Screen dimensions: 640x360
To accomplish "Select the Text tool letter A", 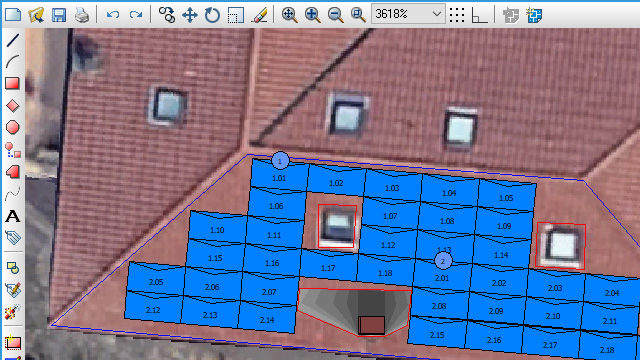I will point(13,216).
